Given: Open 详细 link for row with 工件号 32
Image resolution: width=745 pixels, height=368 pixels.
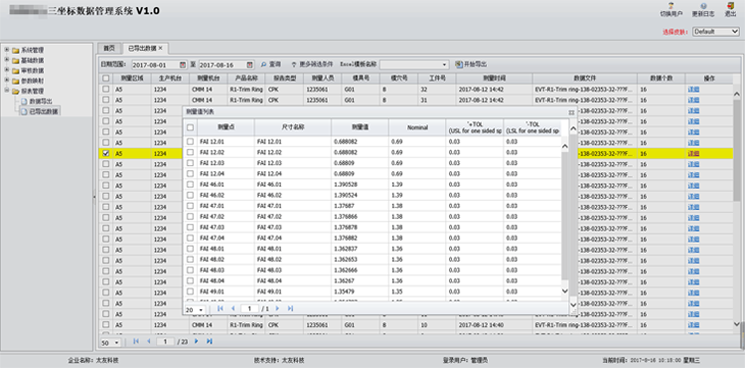Looking at the screenshot, I should (693, 89).
